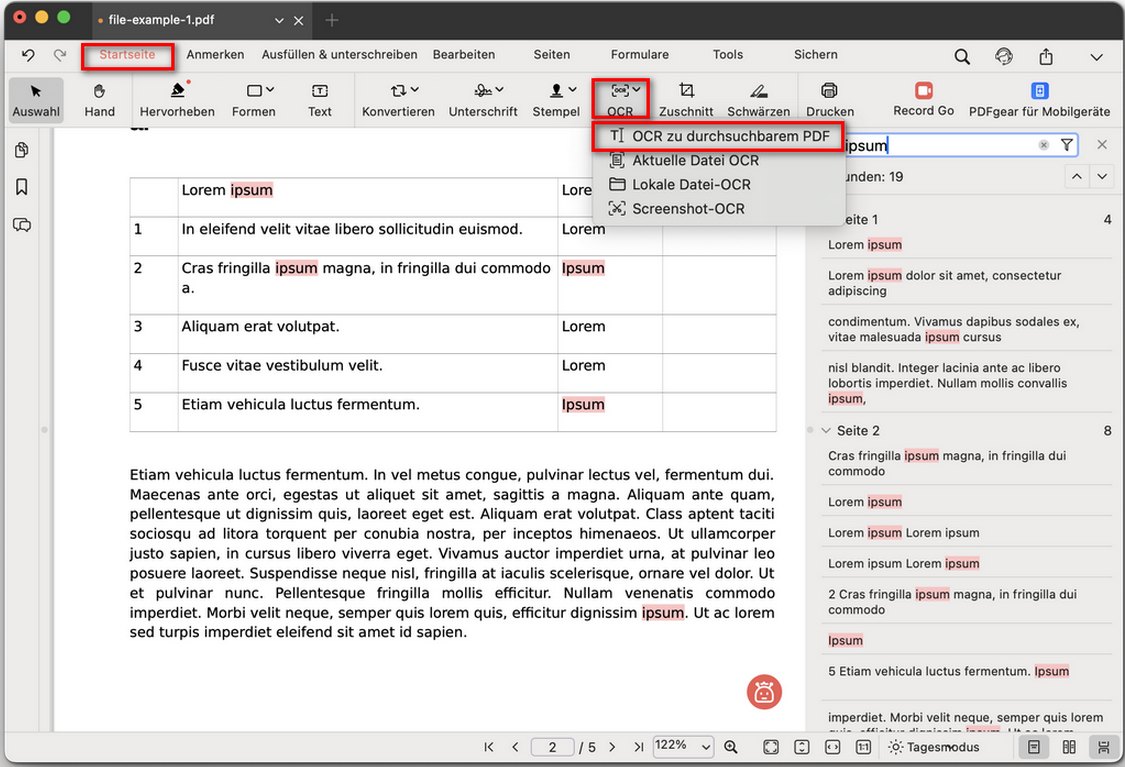This screenshot has height=767, width=1125.
Task: Switch to the Bearbeiten tab
Action: coord(464,55)
